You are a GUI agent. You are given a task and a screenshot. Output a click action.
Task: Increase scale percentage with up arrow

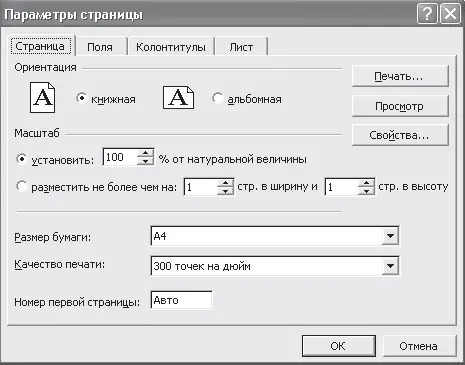tap(145, 153)
